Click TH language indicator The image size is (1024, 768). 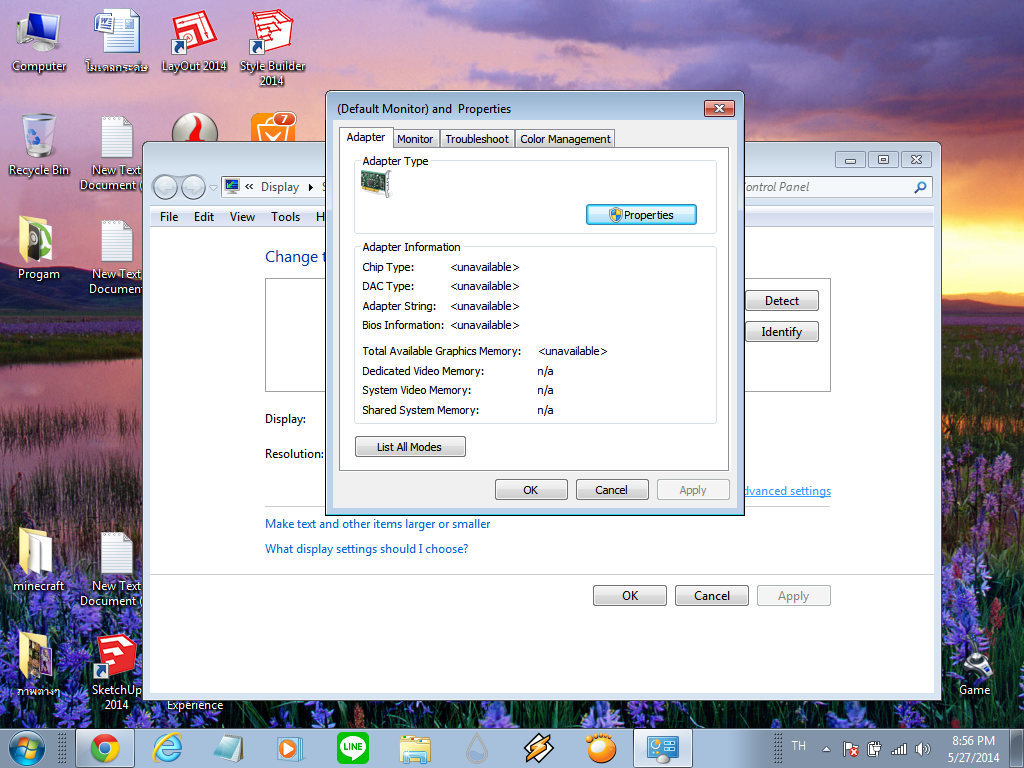(x=799, y=746)
